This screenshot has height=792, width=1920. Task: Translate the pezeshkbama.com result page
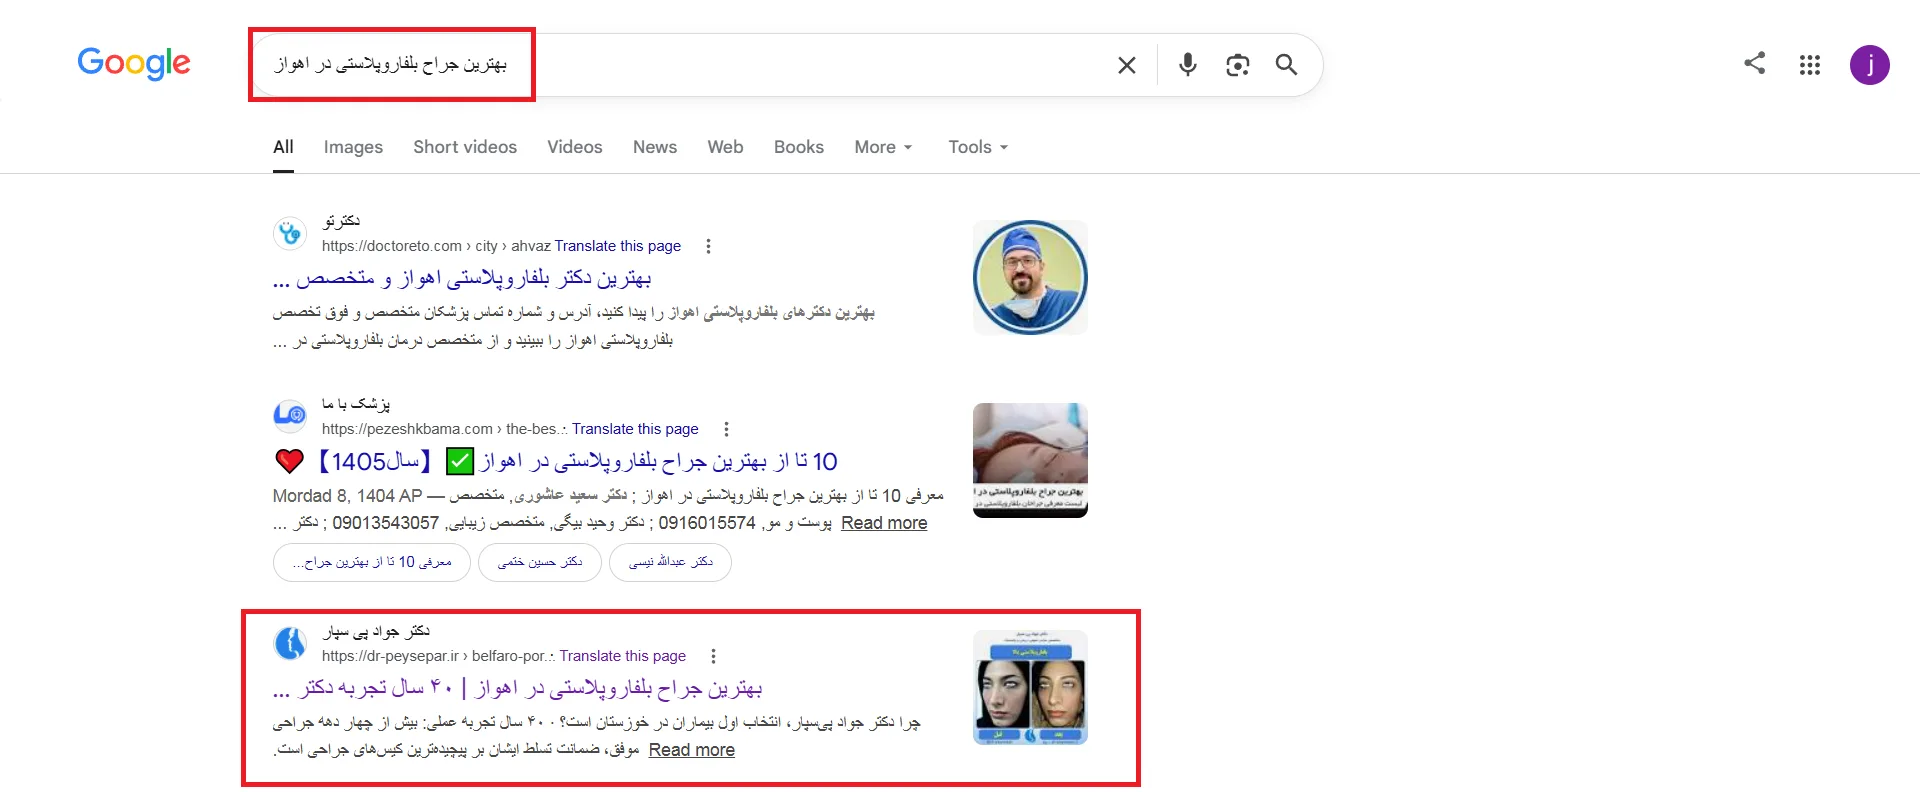point(635,429)
